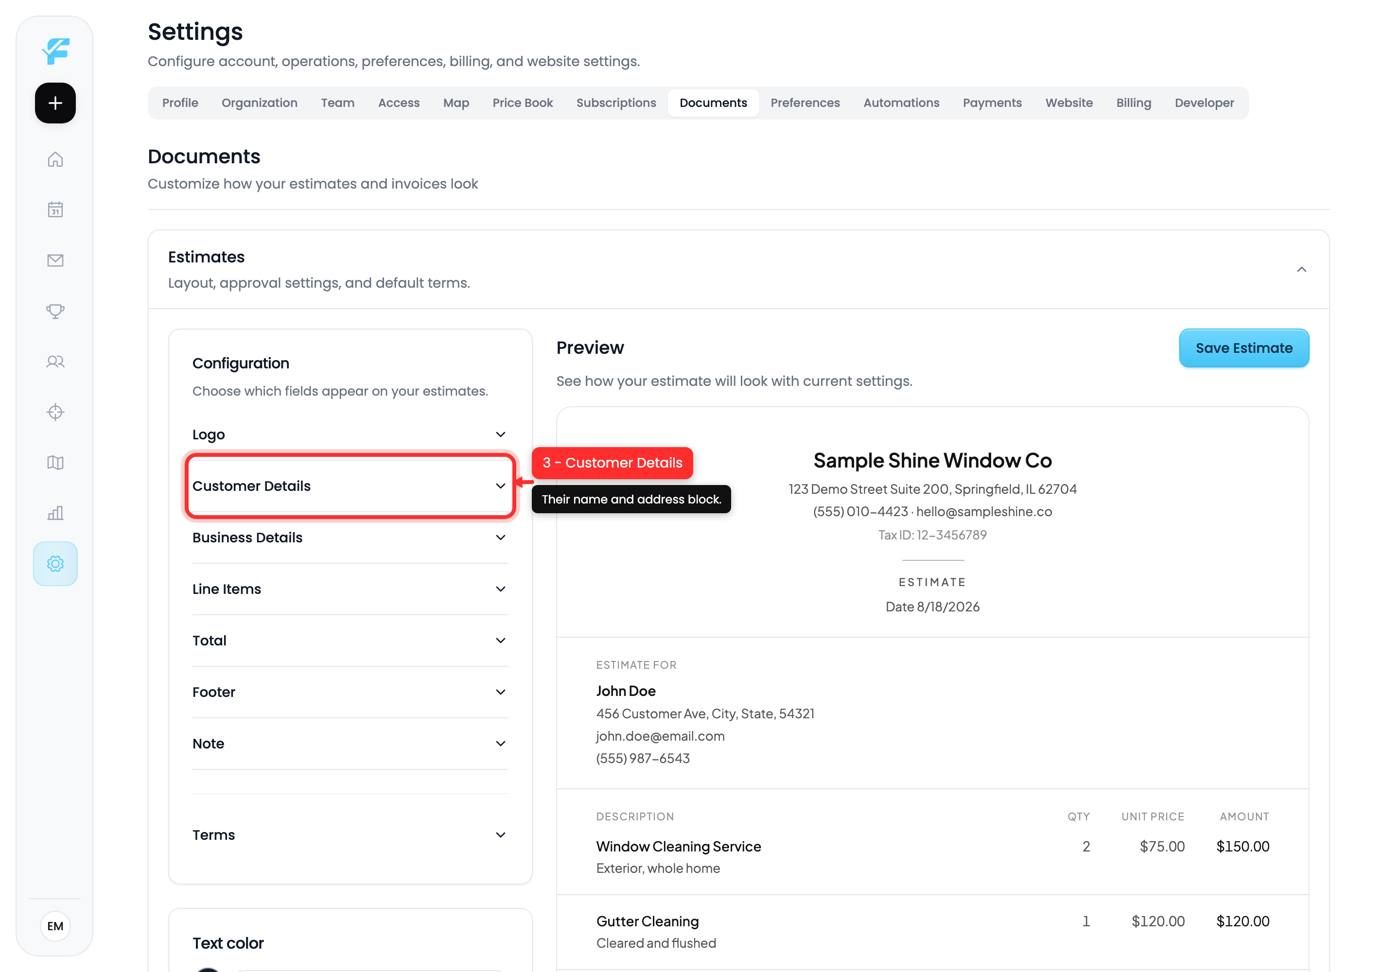Screen dimensions: 1400x972
Task: Click the crosshair target sidebar icon
Action: coord(55,412)
